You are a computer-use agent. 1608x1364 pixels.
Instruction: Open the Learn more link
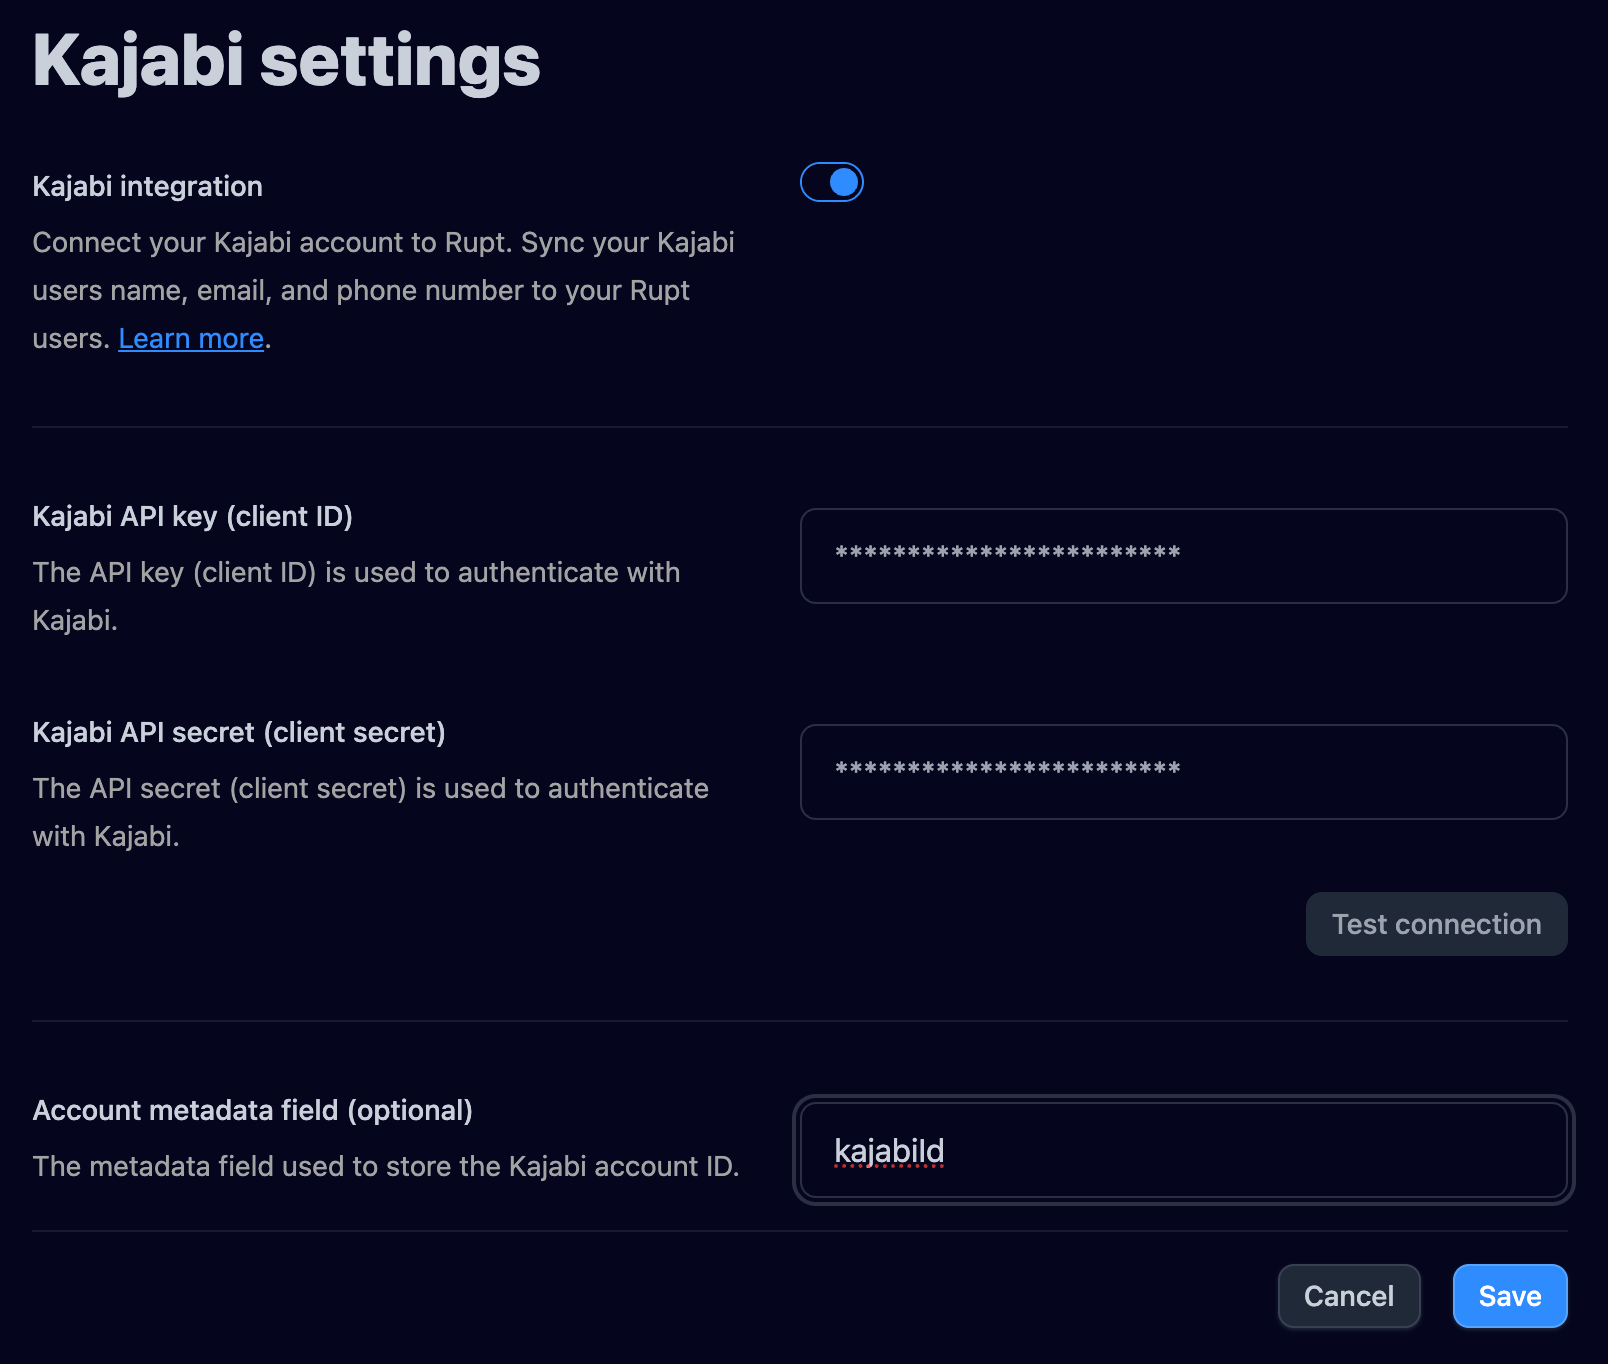(x=191, y=338)
